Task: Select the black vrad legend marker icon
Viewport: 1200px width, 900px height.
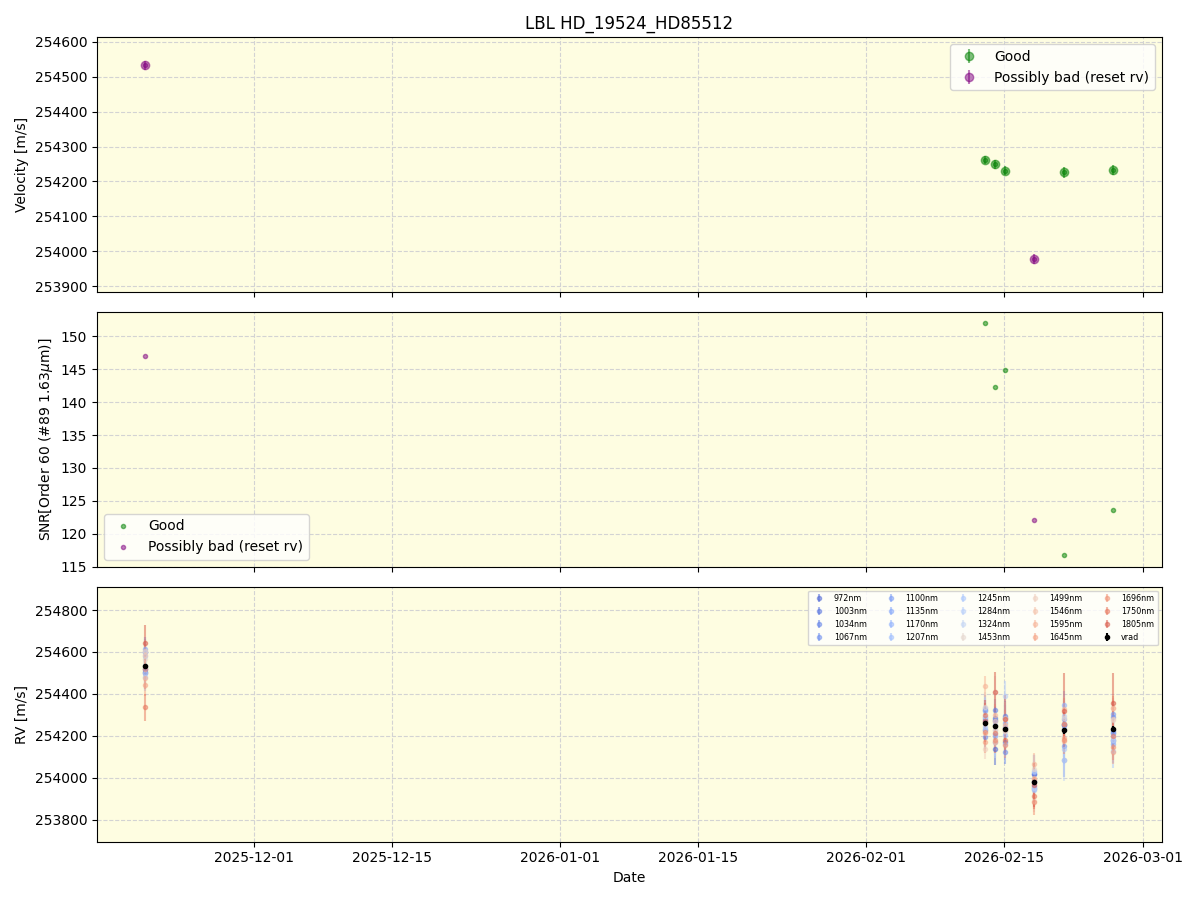Action: pos(1106,637)
